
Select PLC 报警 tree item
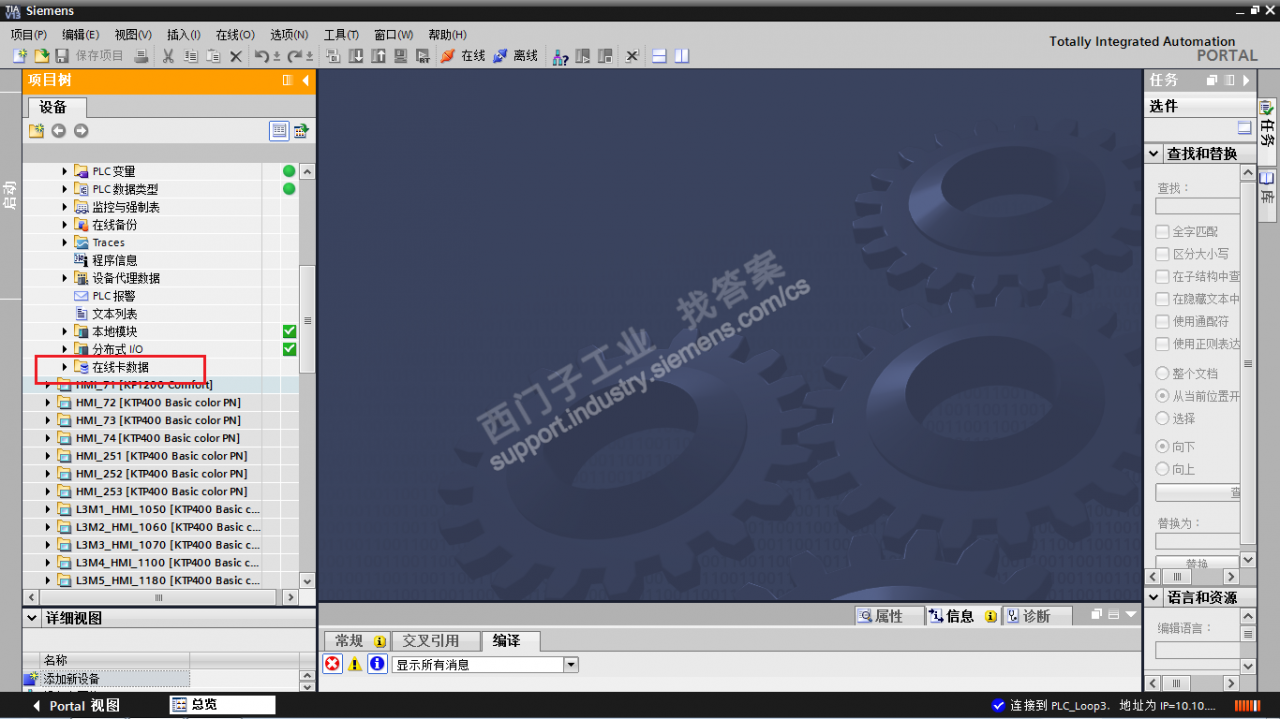click(x=114, y=296)
